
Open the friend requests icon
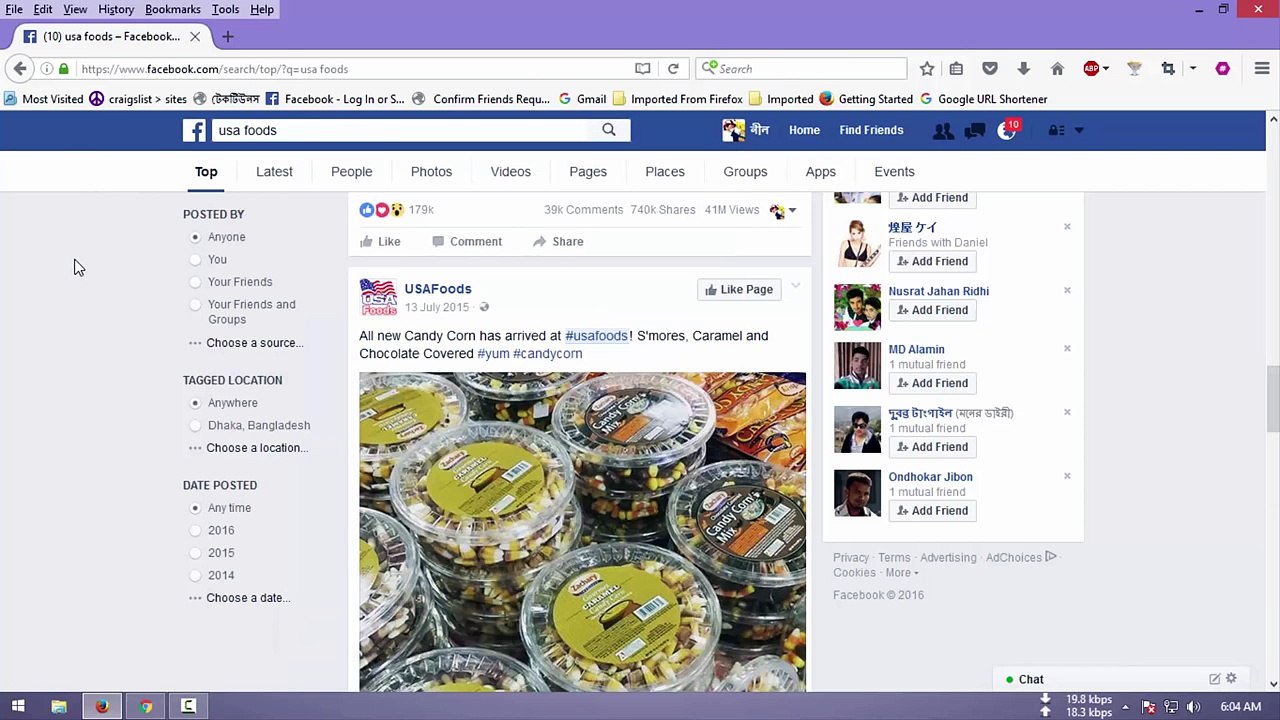click(x=943, y=130)
